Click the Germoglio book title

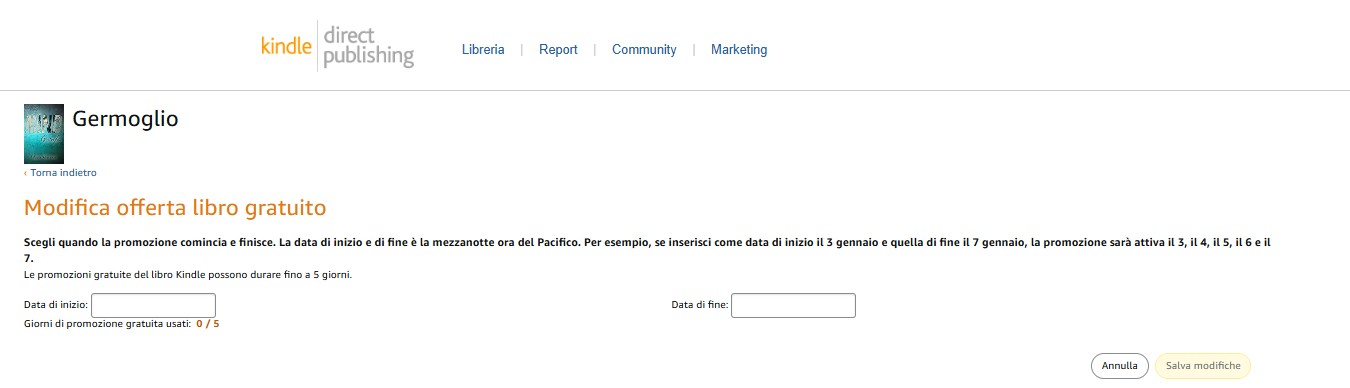(126, 120)
